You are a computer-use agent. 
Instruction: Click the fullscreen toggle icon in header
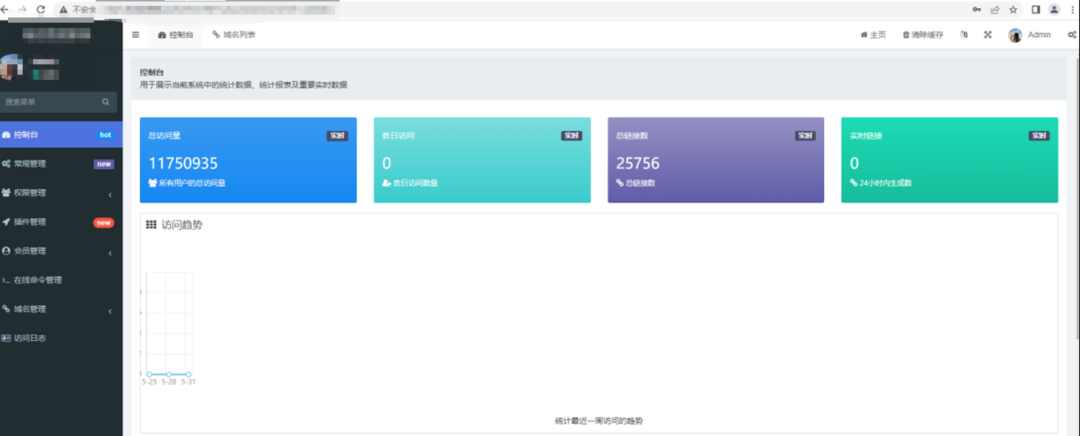click(988, 35)
